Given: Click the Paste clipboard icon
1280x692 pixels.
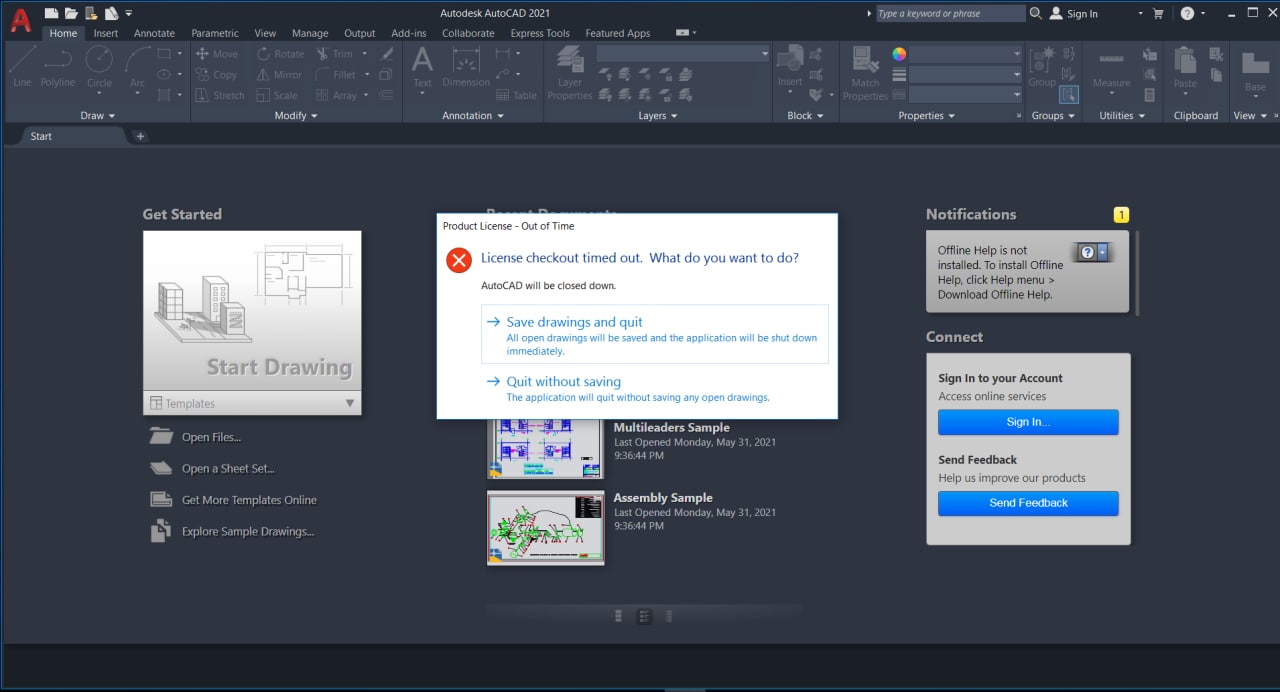Looking at the screenshot, I should 1185,66.
